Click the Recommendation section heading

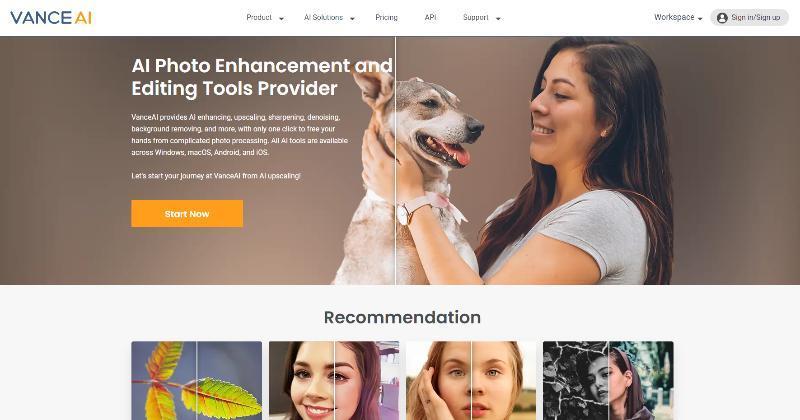pos(402,317)
